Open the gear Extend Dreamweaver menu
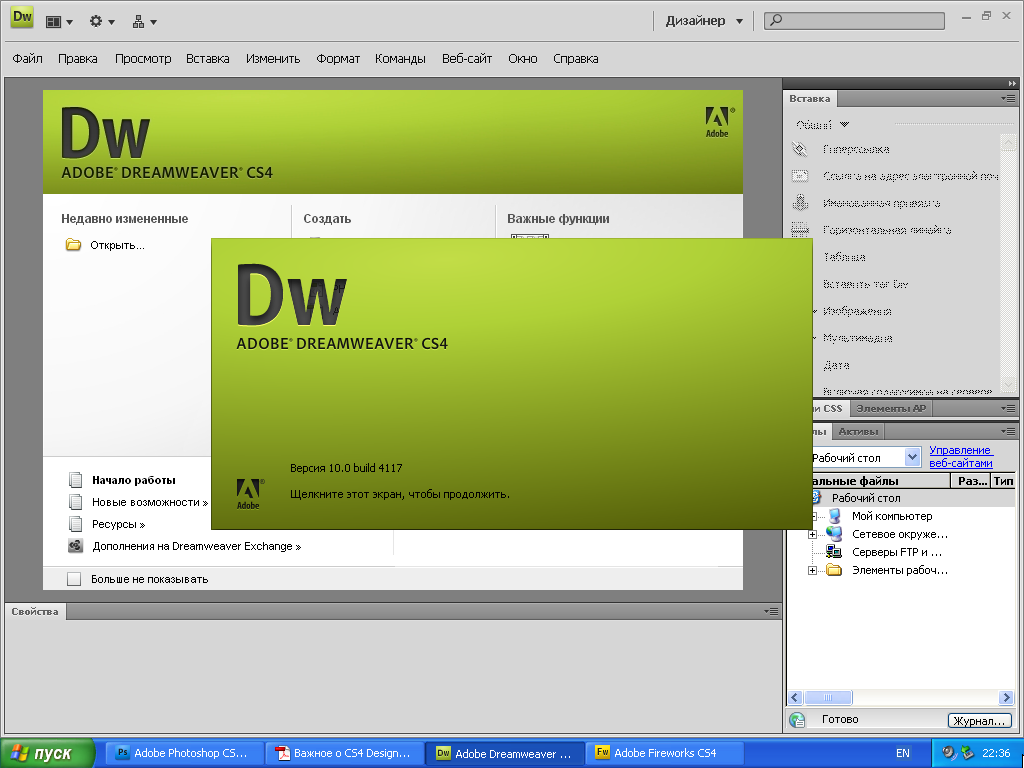 [101, 22]
